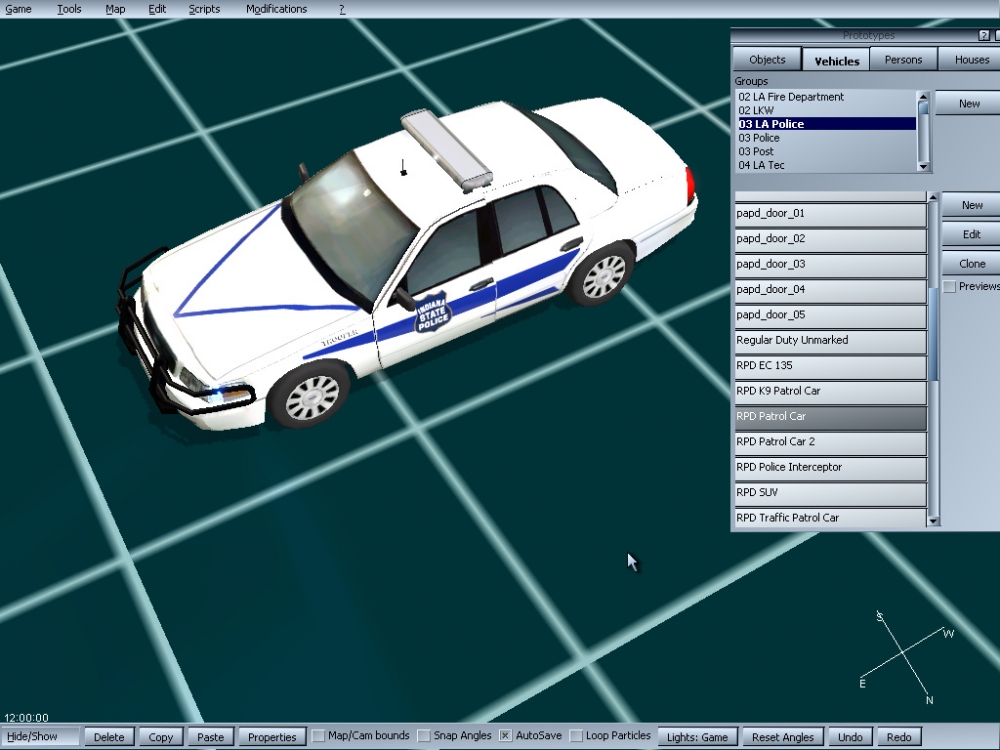The height and width of the screenshot is (750, 1000).
Task: Click the New button above Edit
Action: tap(971, 205)
